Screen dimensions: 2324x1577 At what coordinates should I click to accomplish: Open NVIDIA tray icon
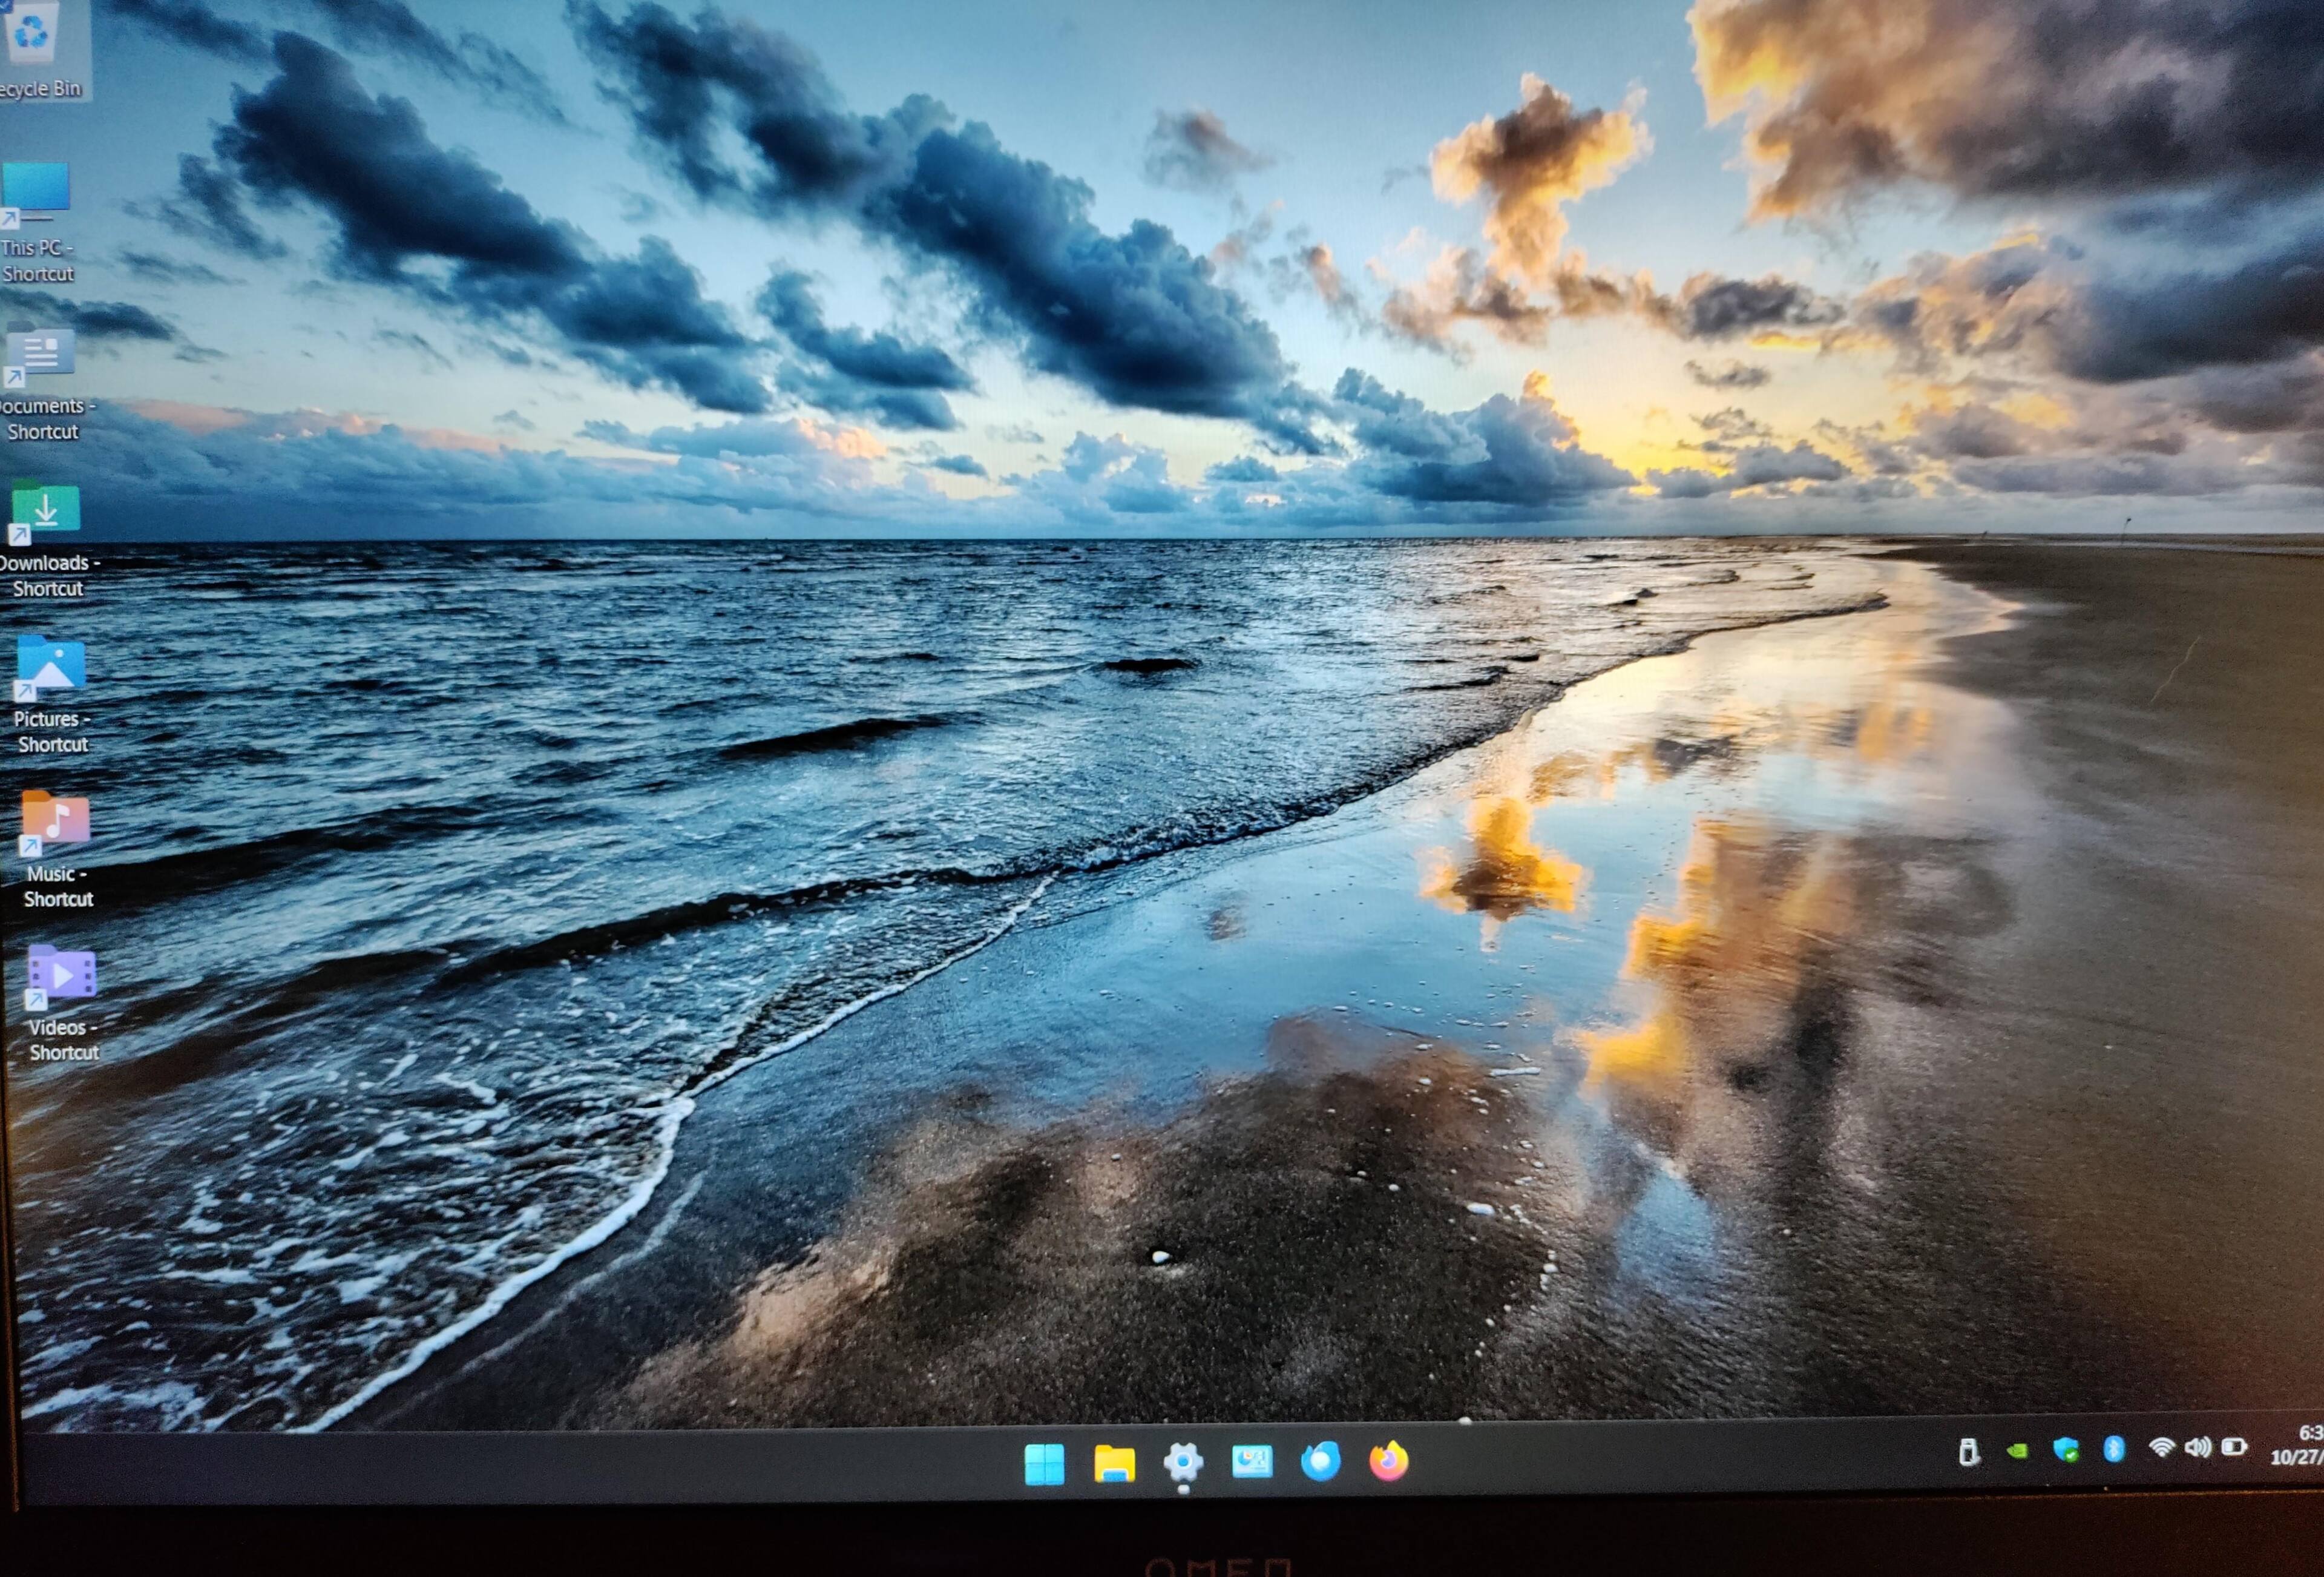coord(2017,1451)
